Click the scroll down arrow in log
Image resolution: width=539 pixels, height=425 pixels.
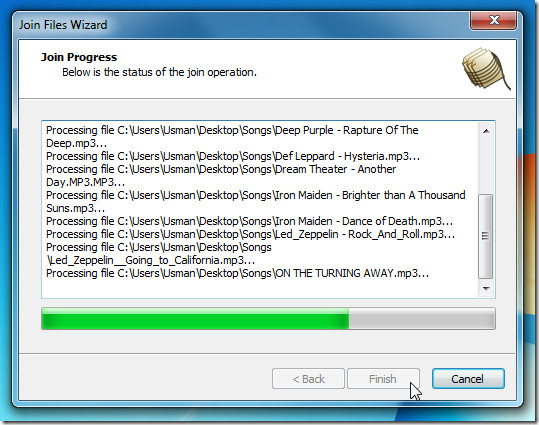pos(486,288)
